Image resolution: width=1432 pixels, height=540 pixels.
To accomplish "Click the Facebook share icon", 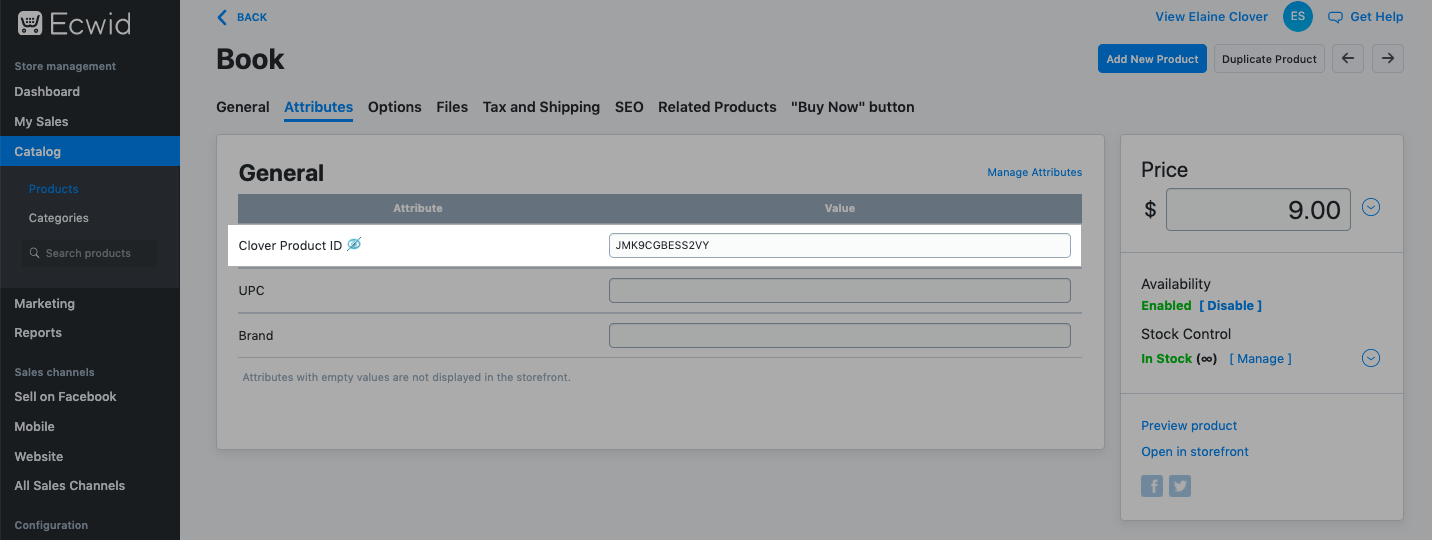I will 1152,486.
